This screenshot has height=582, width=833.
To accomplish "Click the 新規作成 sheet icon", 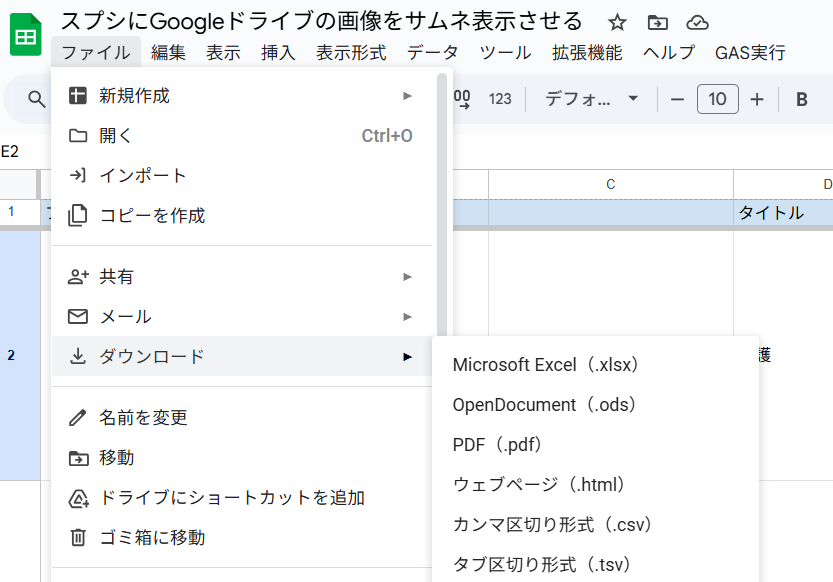I will [x=78, y=96].
